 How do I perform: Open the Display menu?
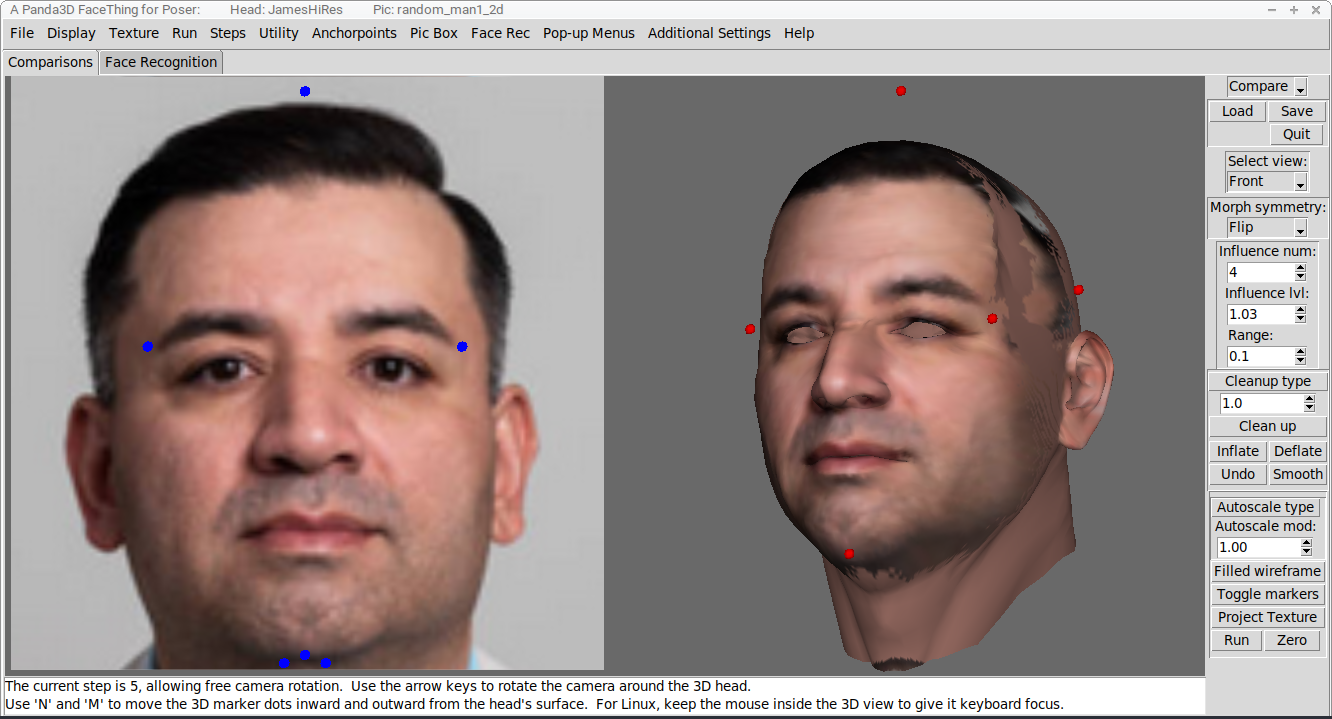click(x=72, y=33)
